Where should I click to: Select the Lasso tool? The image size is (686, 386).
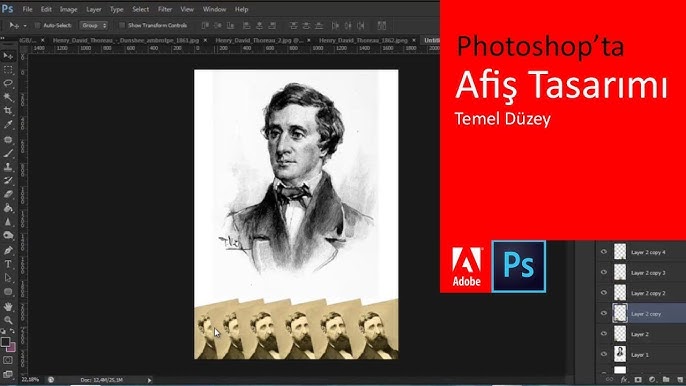point(8,83)
